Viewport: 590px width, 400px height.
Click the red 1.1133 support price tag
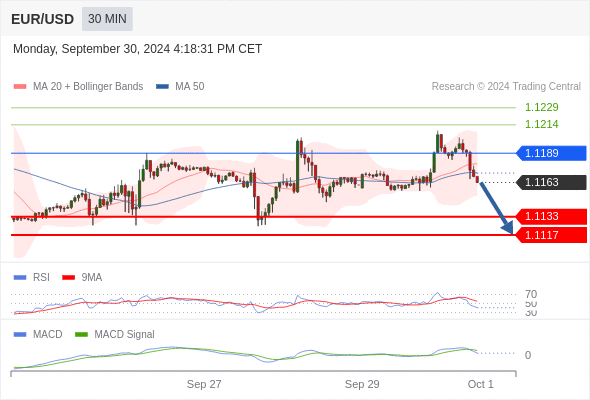[x=551, y=216]
